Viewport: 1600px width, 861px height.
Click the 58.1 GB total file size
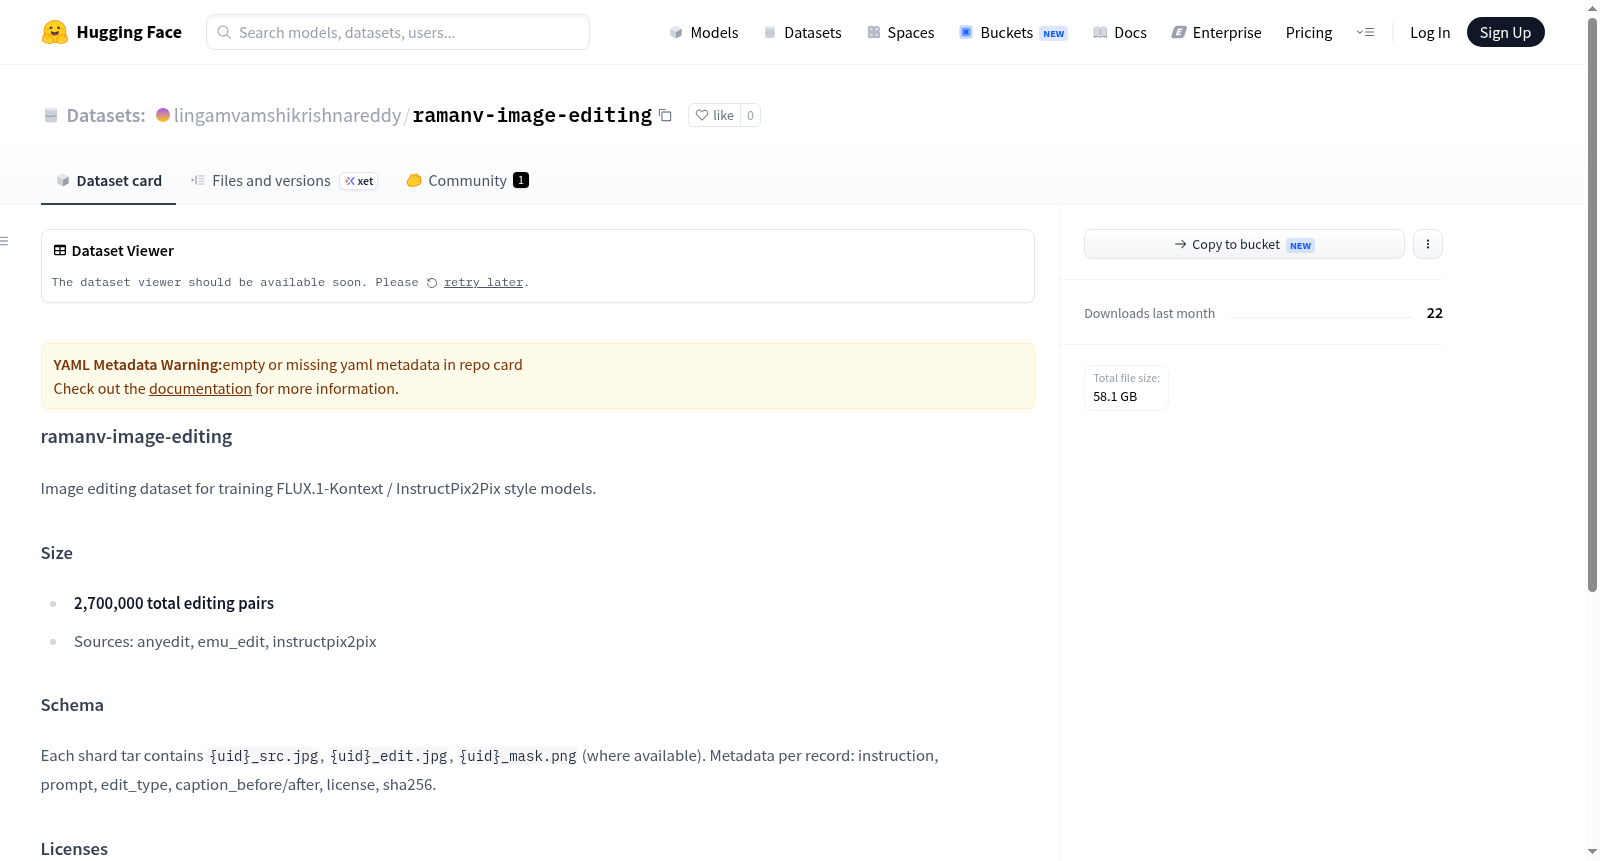(x=1115, y=397)
